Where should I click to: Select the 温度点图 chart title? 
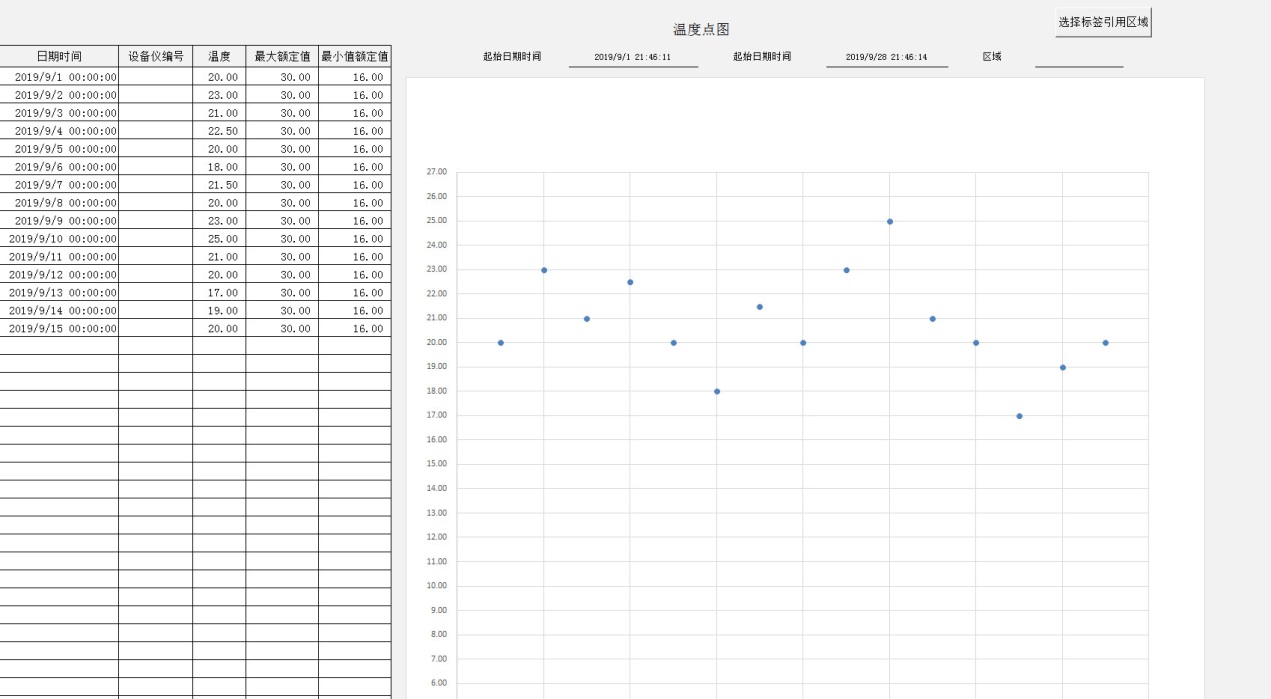pos(701,30)
